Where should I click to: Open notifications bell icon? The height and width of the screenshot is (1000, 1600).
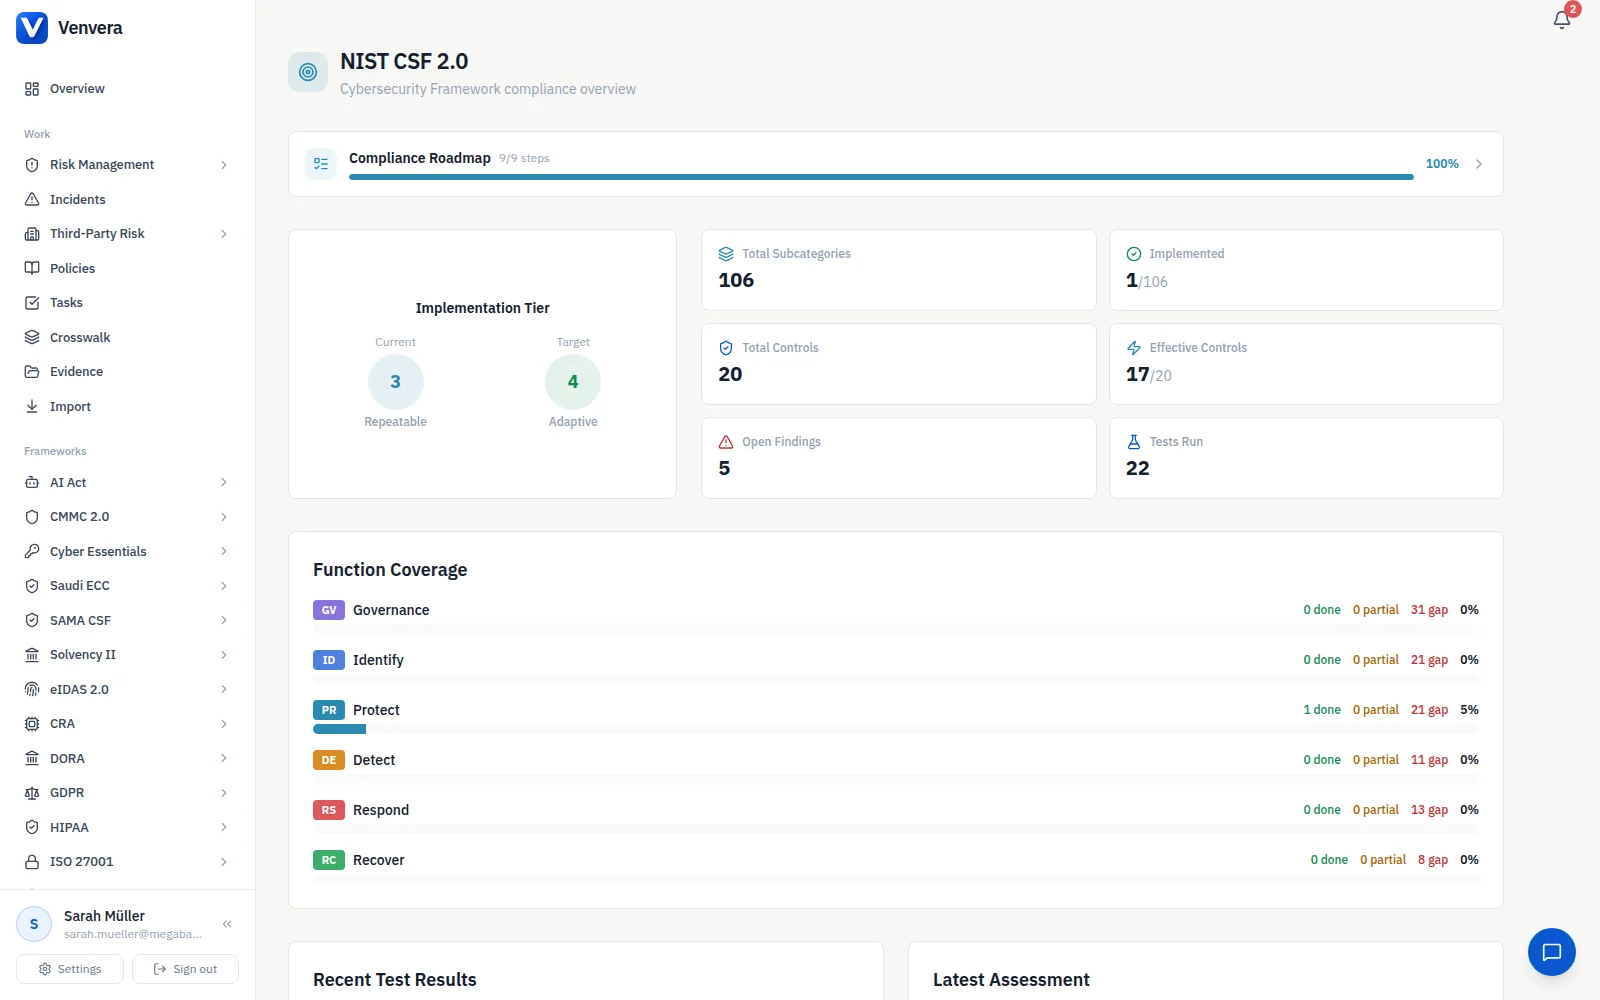coord(1561,20)
